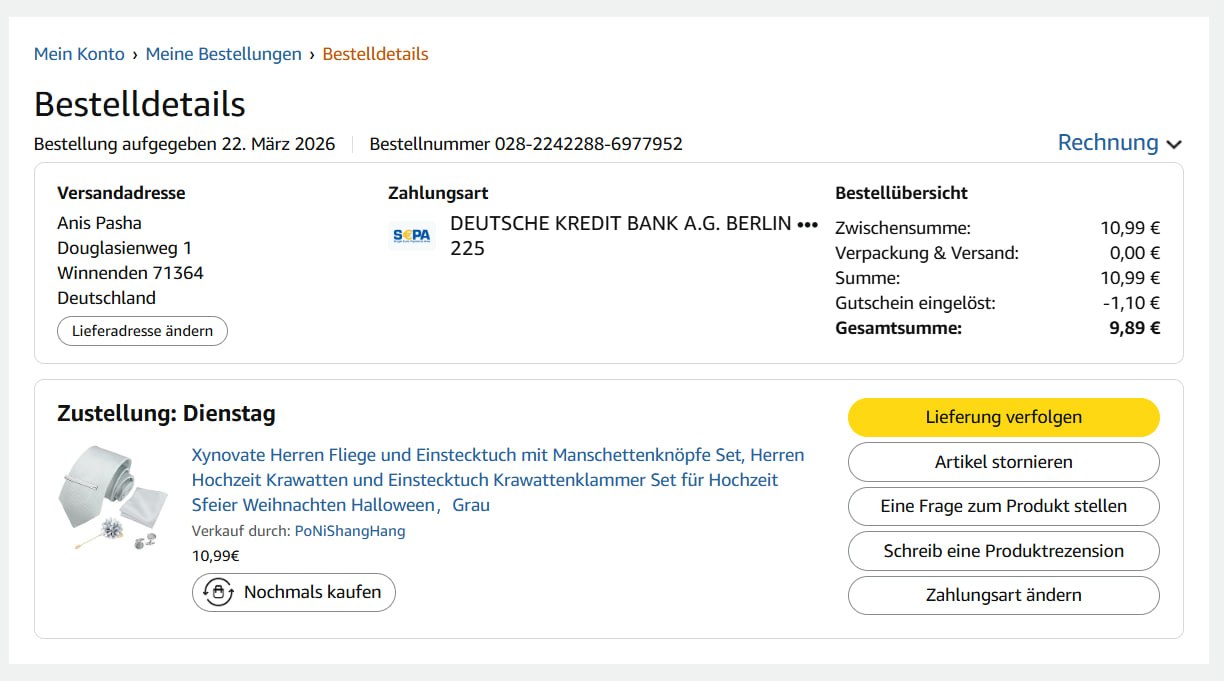Track shipment via Lieferung verfolgen
1224x681 pixels.
point(1003,417)
